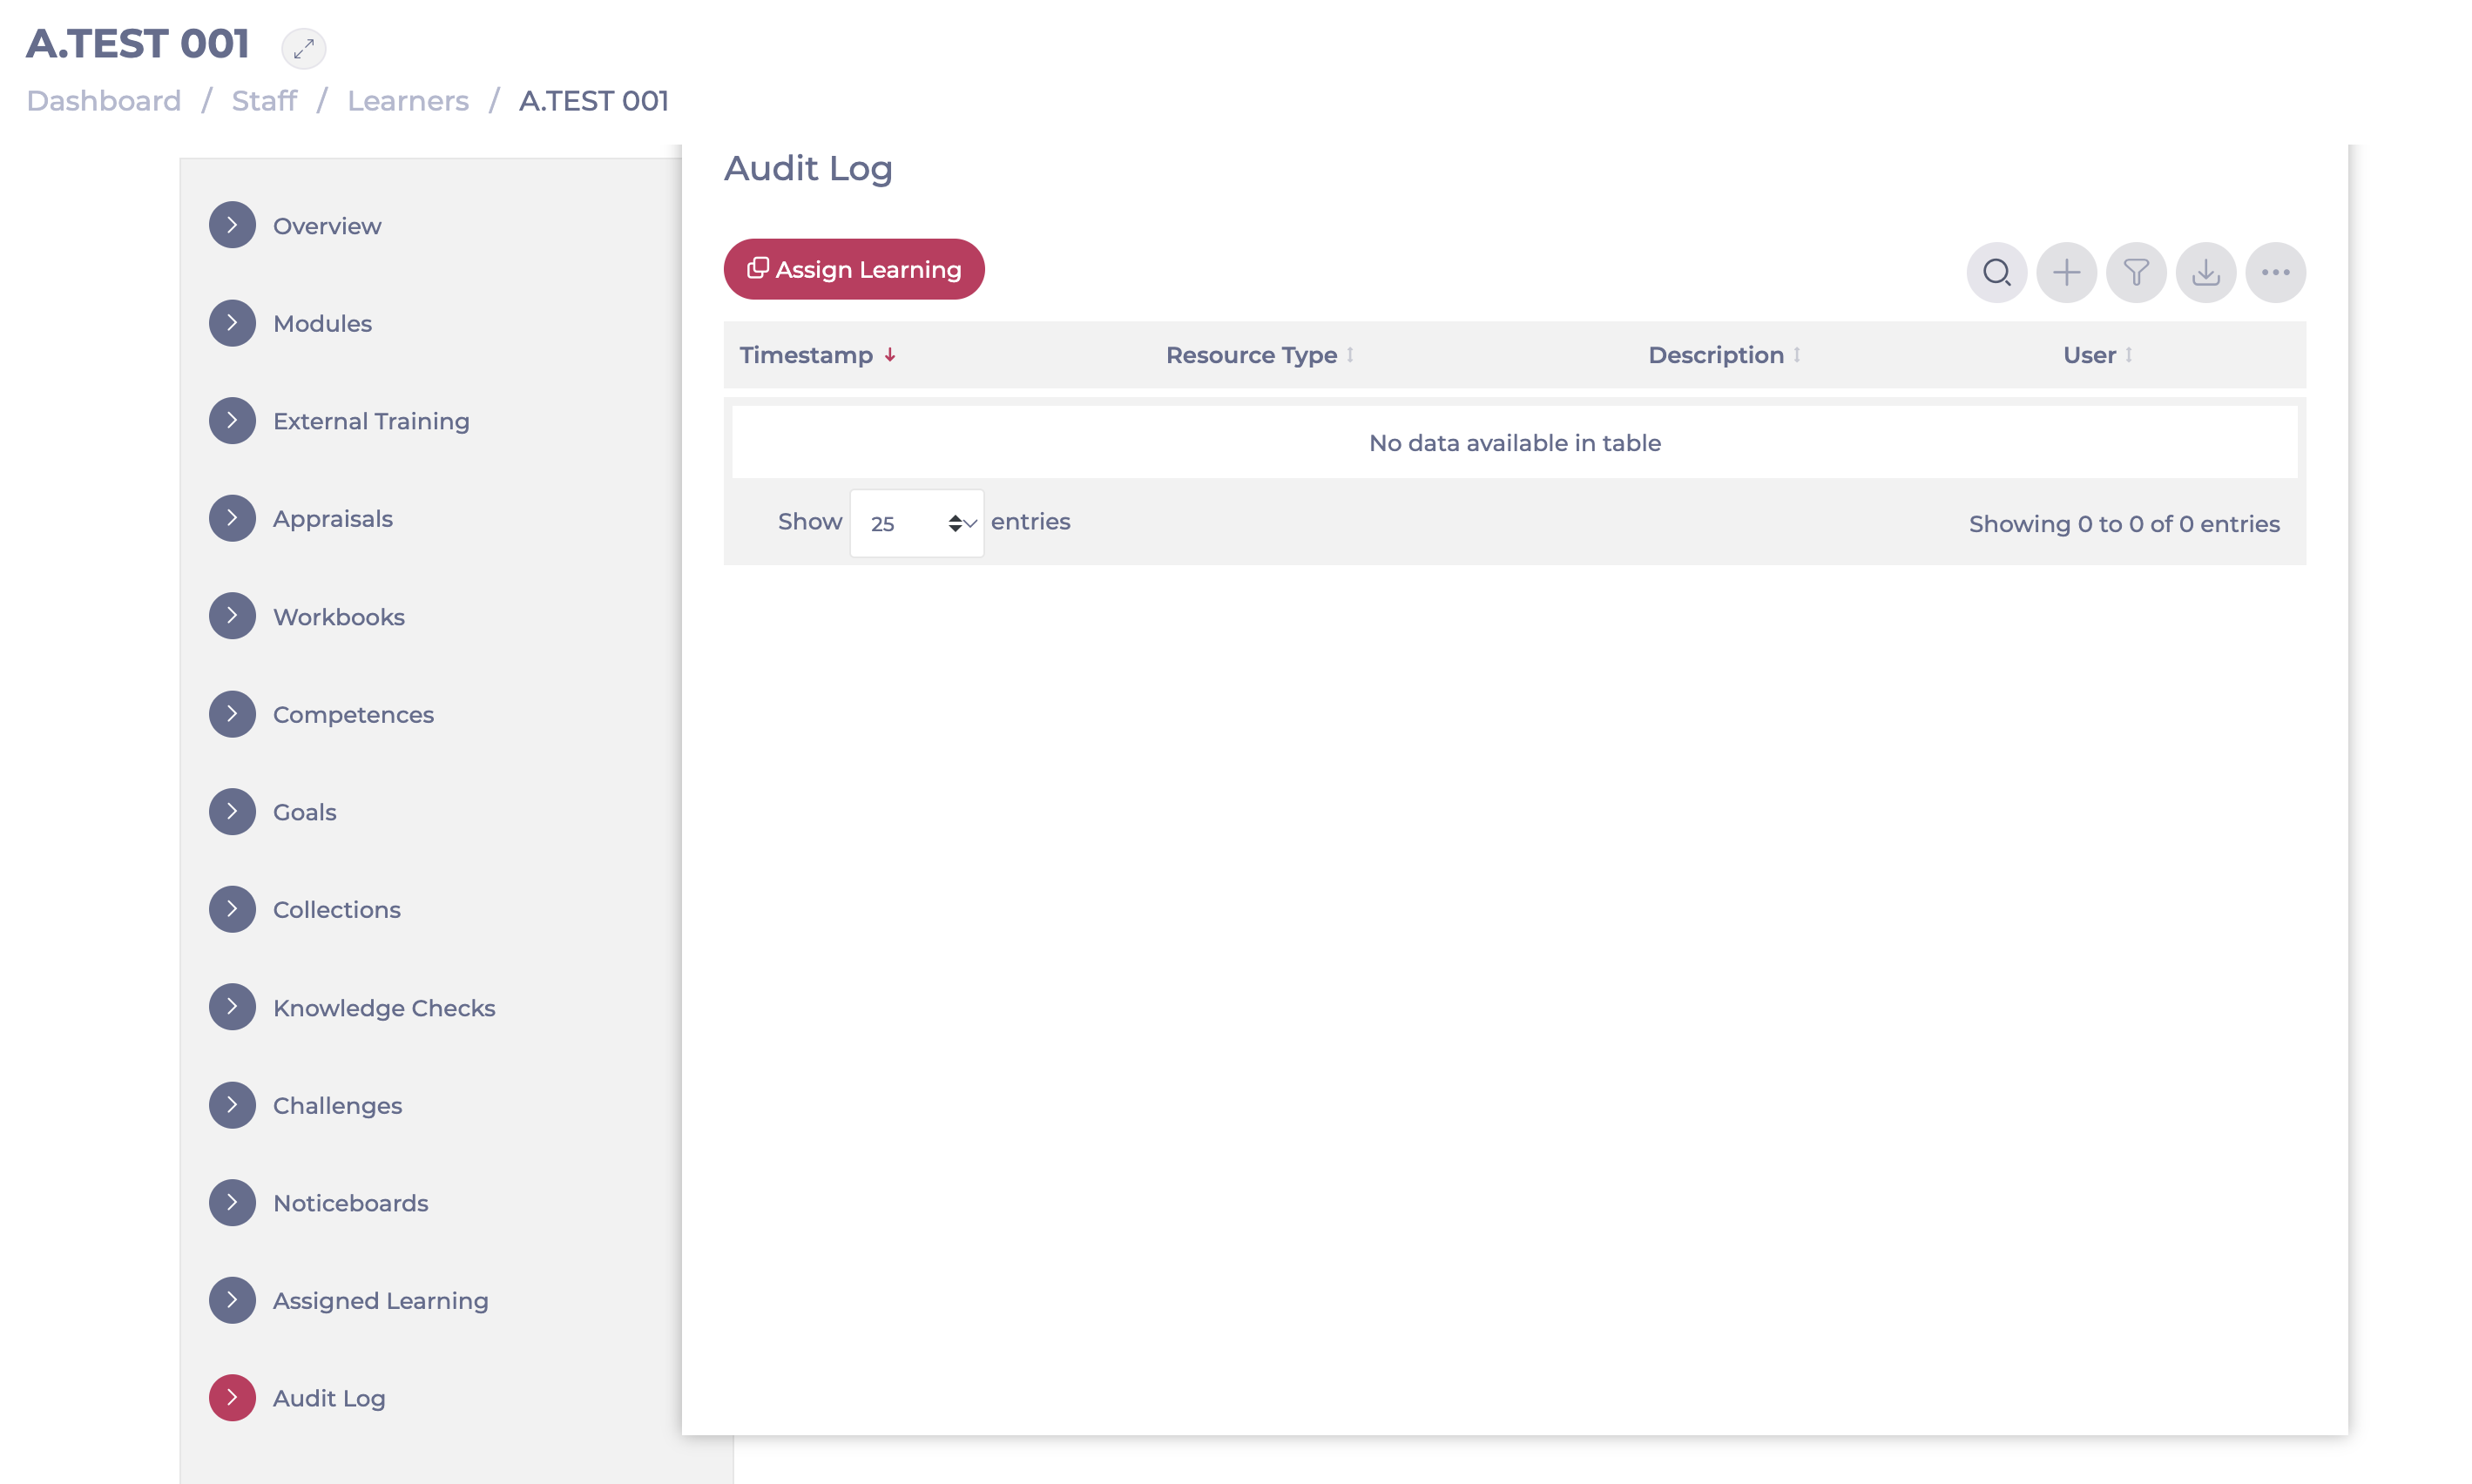Go to External Training section

coord(371,421)
